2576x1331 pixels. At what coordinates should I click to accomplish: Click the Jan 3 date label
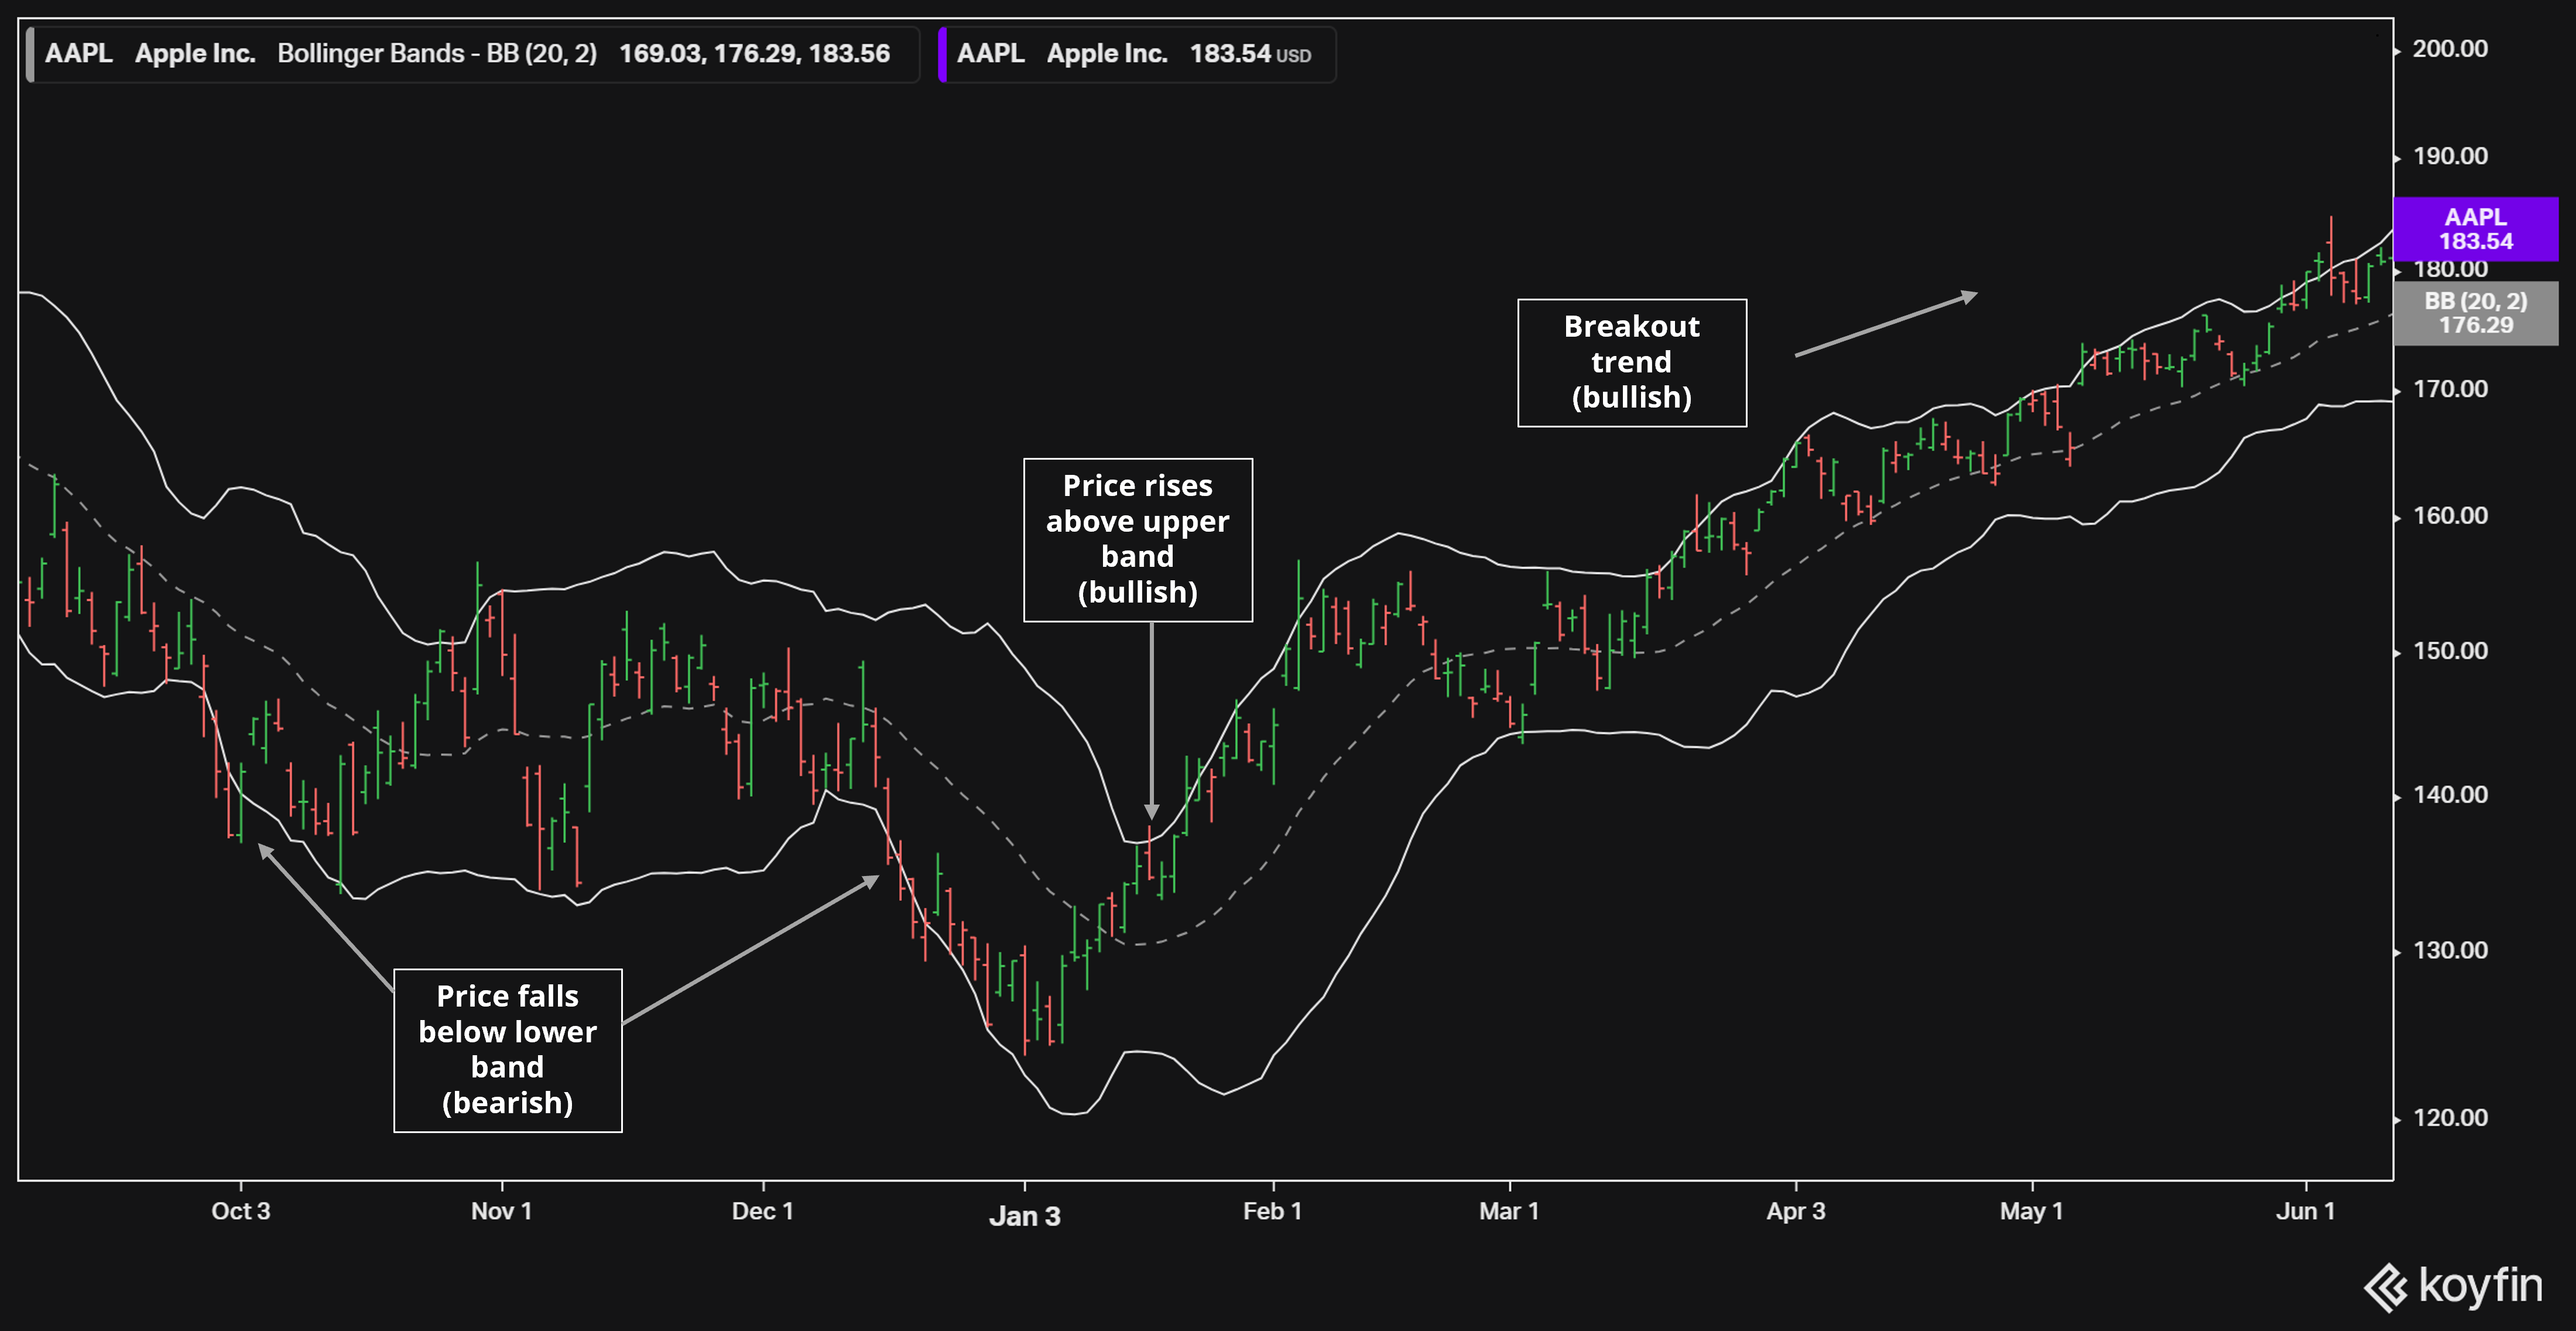coord(1024,1216)
